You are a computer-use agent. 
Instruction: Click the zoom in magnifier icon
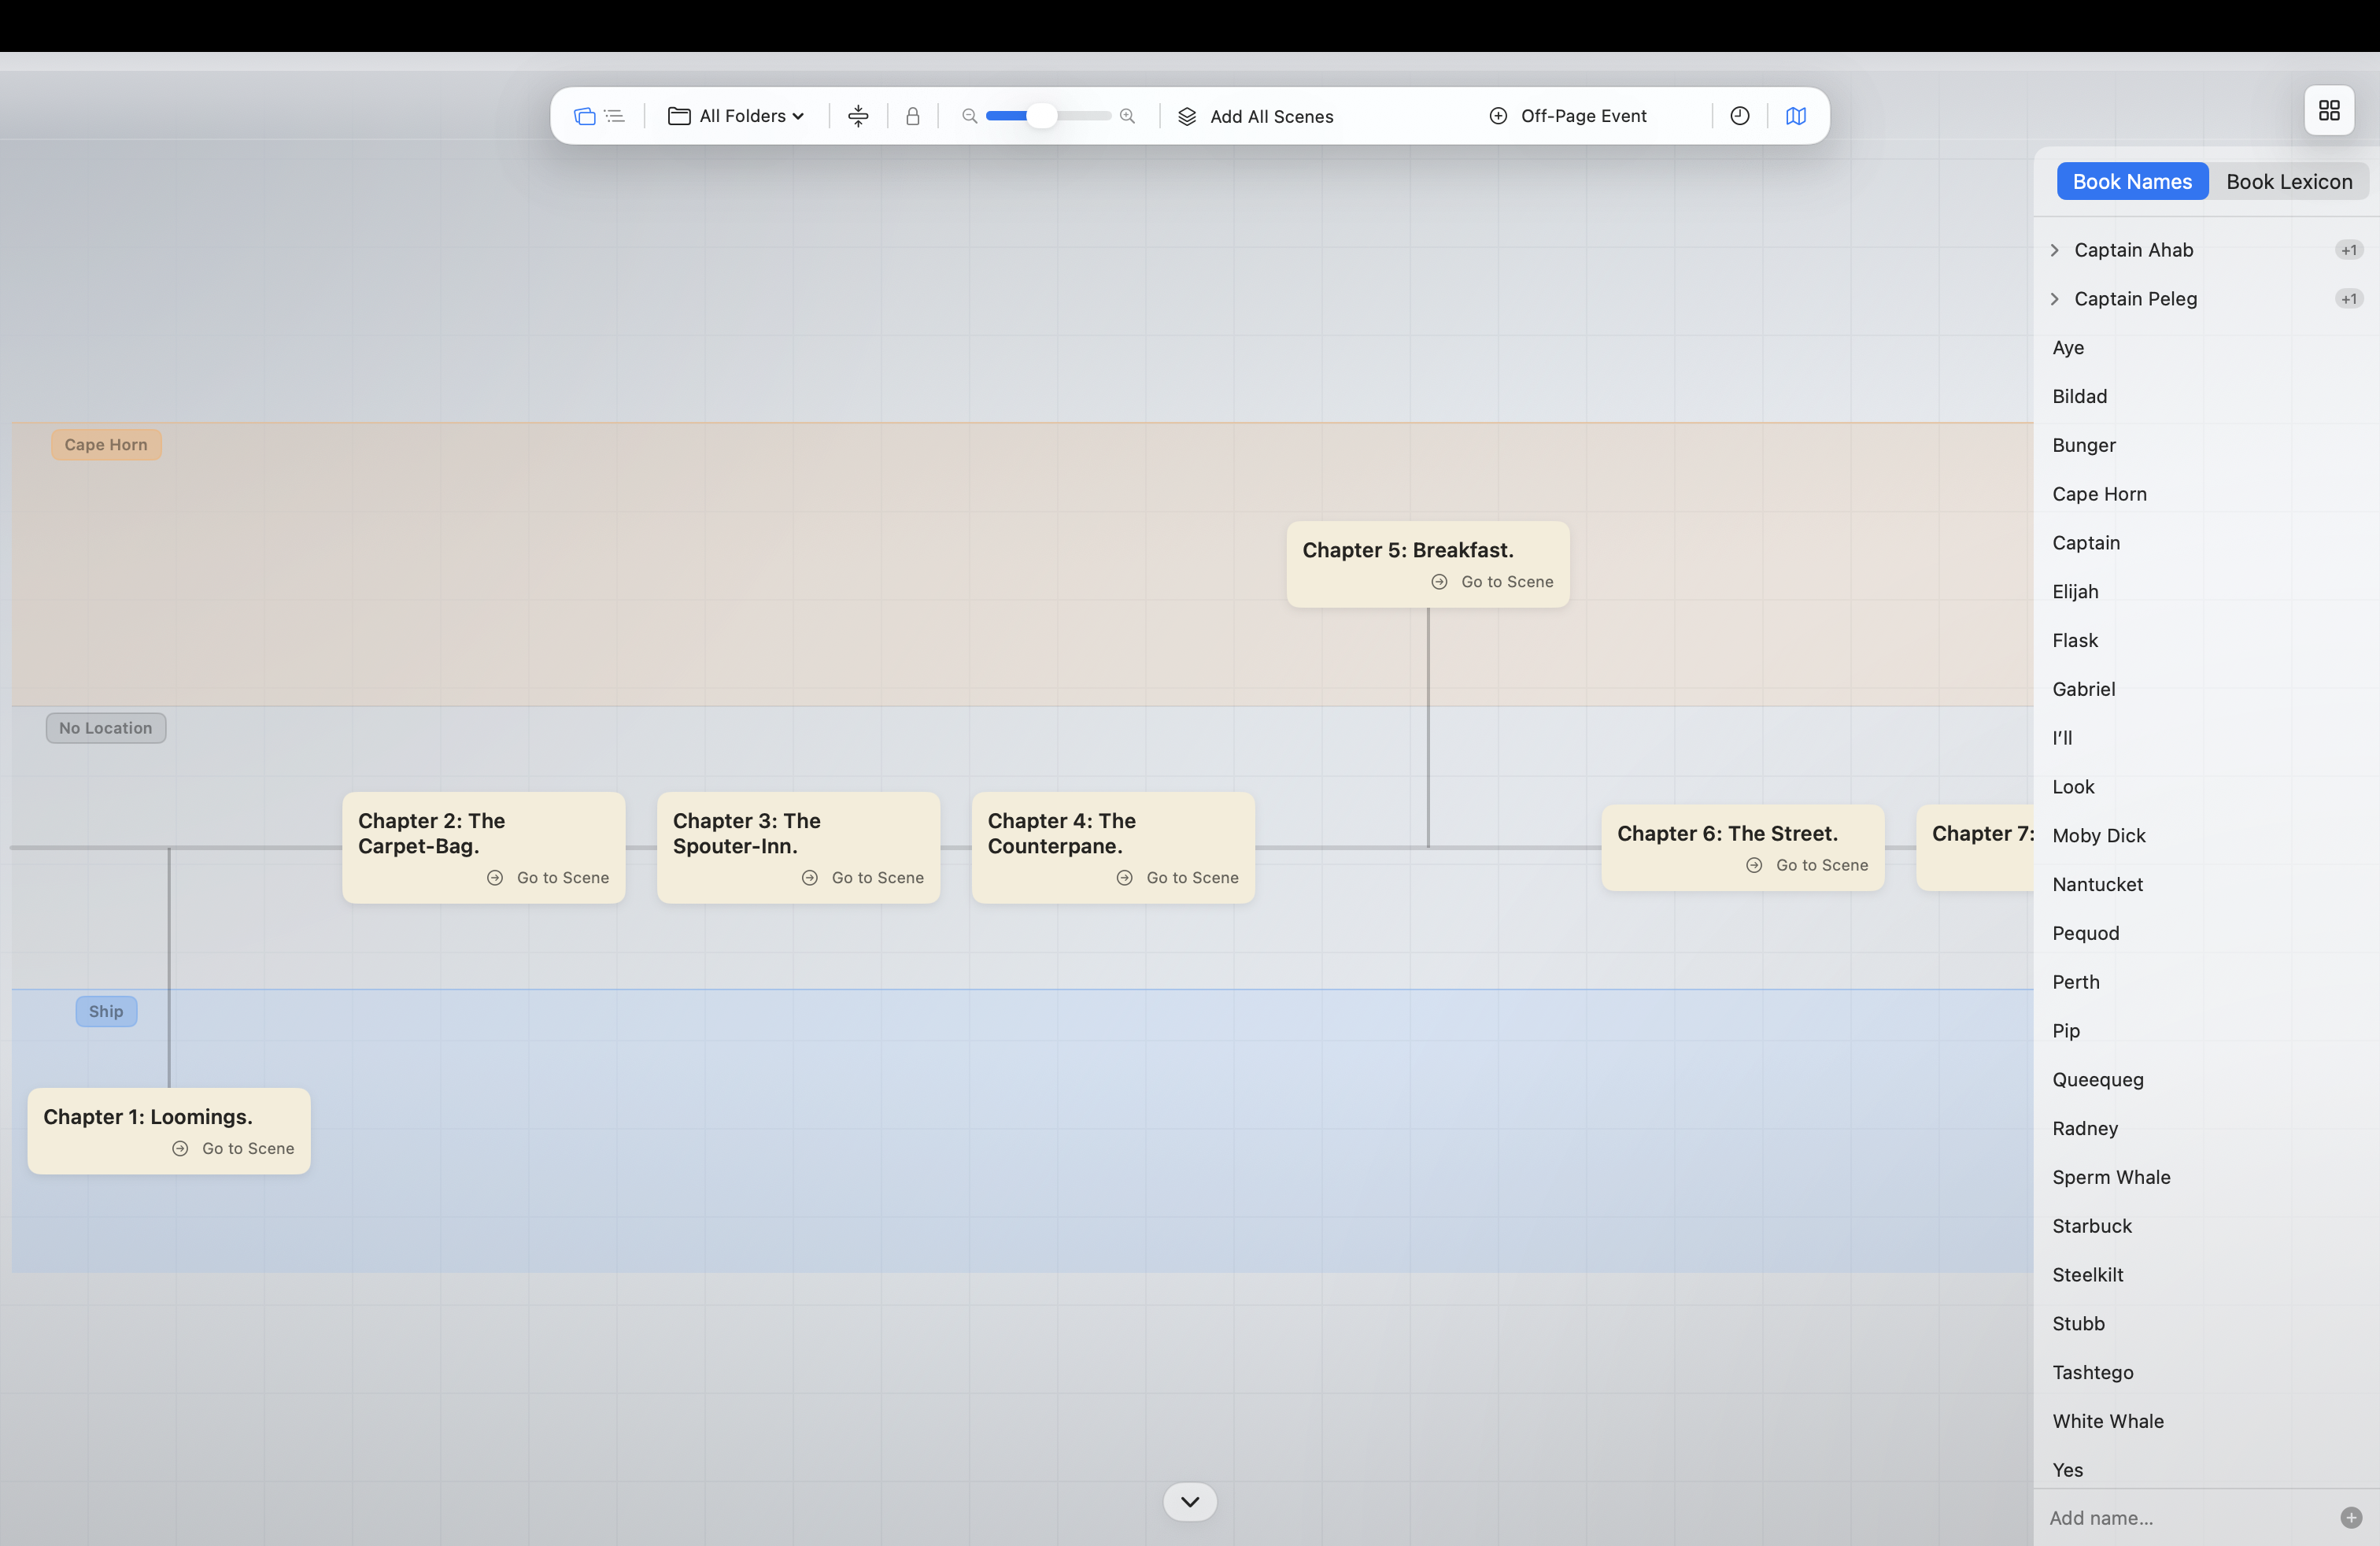pos(1127,116)
